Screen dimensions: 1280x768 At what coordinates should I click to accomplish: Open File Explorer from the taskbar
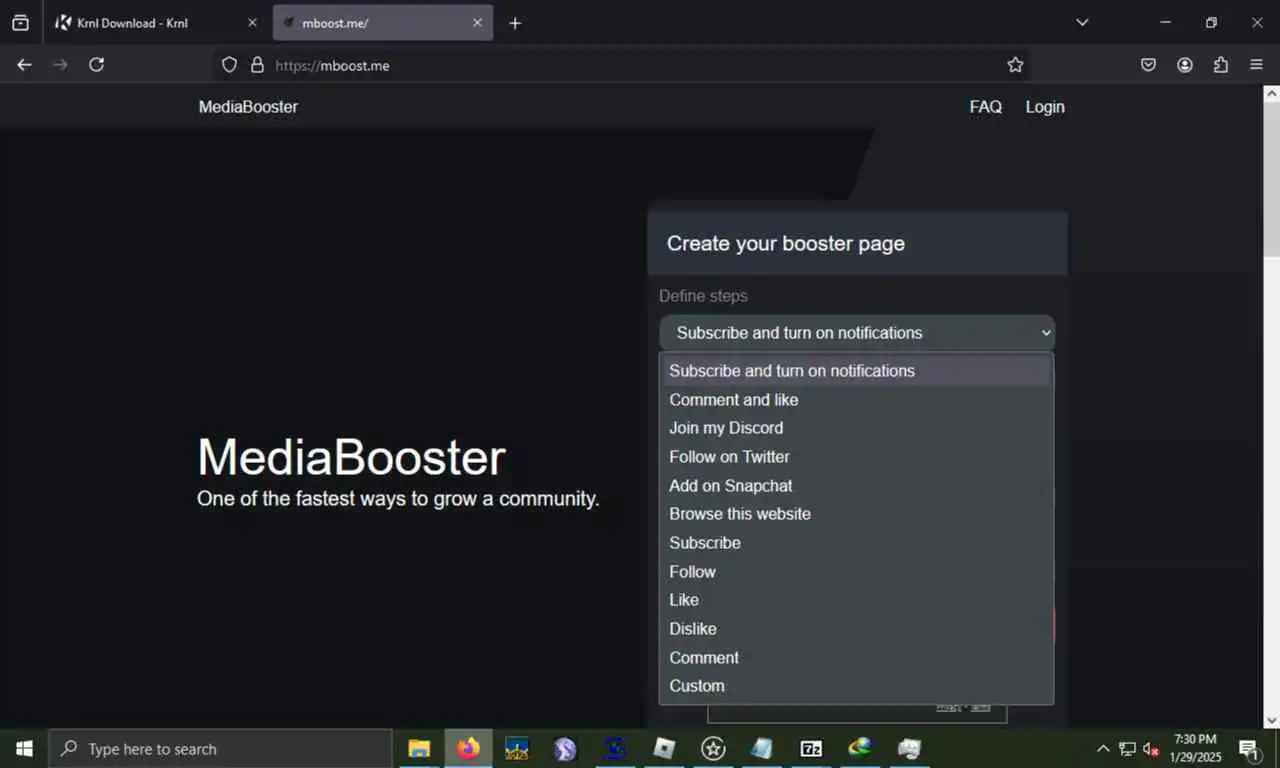coord(419,749)
